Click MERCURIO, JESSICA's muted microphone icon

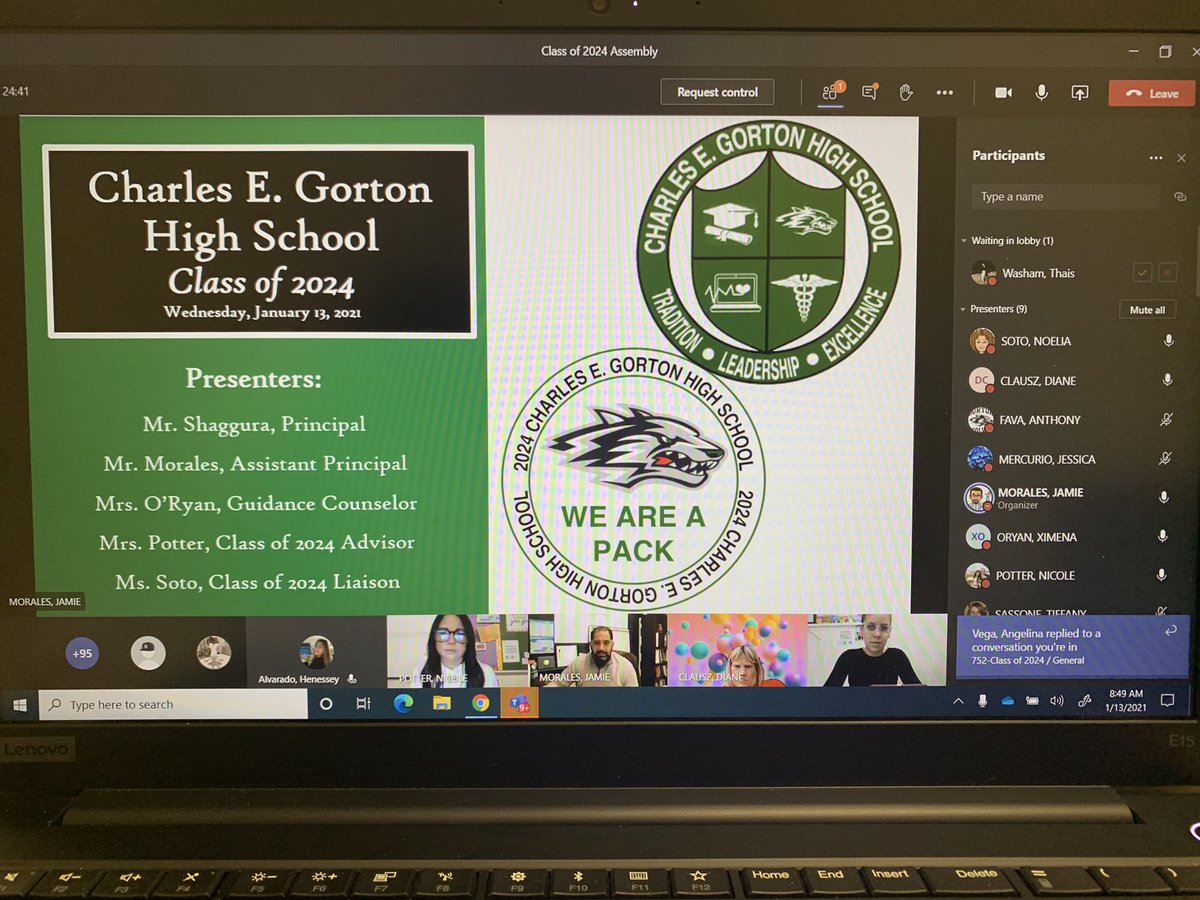[x=1165, y=459]
